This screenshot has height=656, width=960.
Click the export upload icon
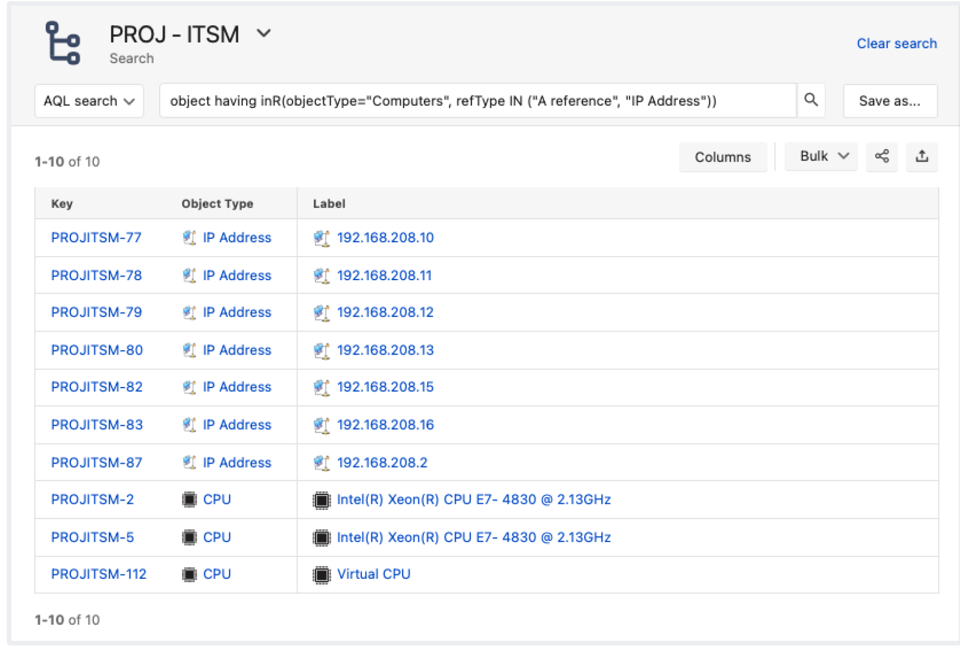(x=921, y=156)
